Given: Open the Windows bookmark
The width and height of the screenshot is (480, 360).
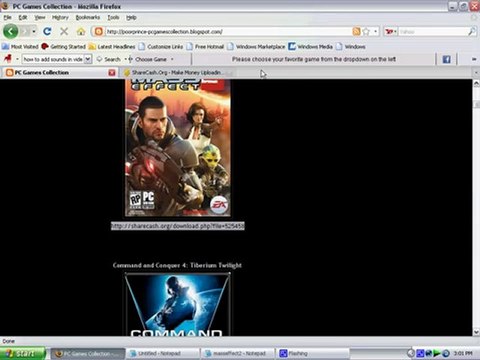Looking at the screenshot, I should (351, 47).
